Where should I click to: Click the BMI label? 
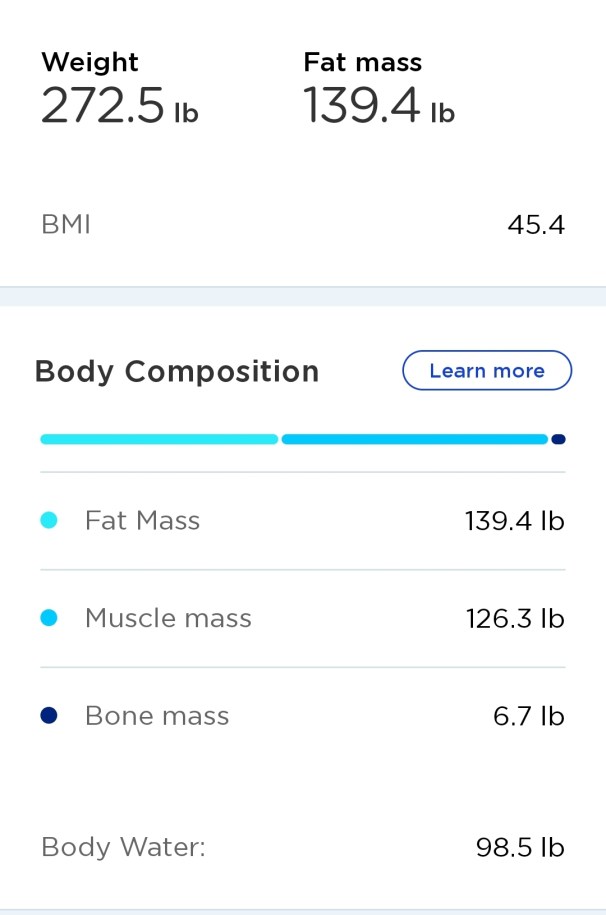(66, 225)
